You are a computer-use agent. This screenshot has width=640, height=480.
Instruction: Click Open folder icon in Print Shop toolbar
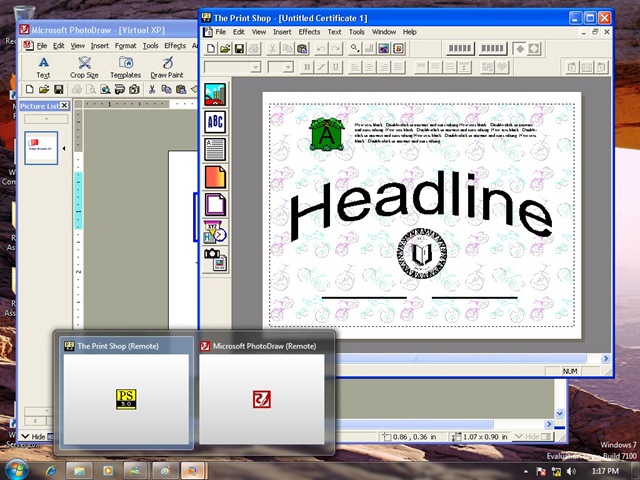[x=225, y=49]
